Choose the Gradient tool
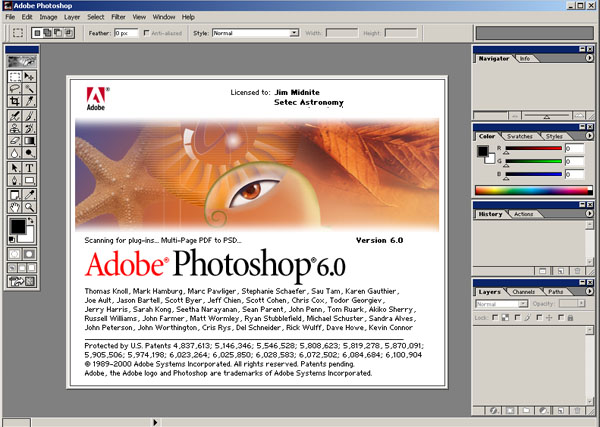600x427 pixels. pos(29,141)
